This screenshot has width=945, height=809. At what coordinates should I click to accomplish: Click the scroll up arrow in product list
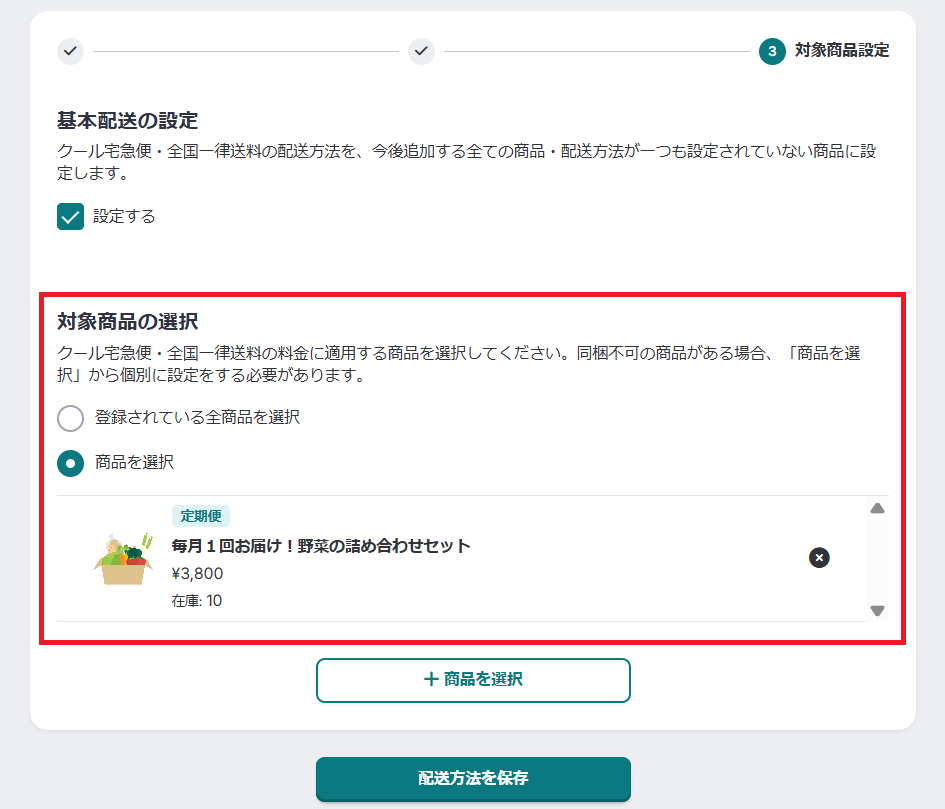point(877,509)
